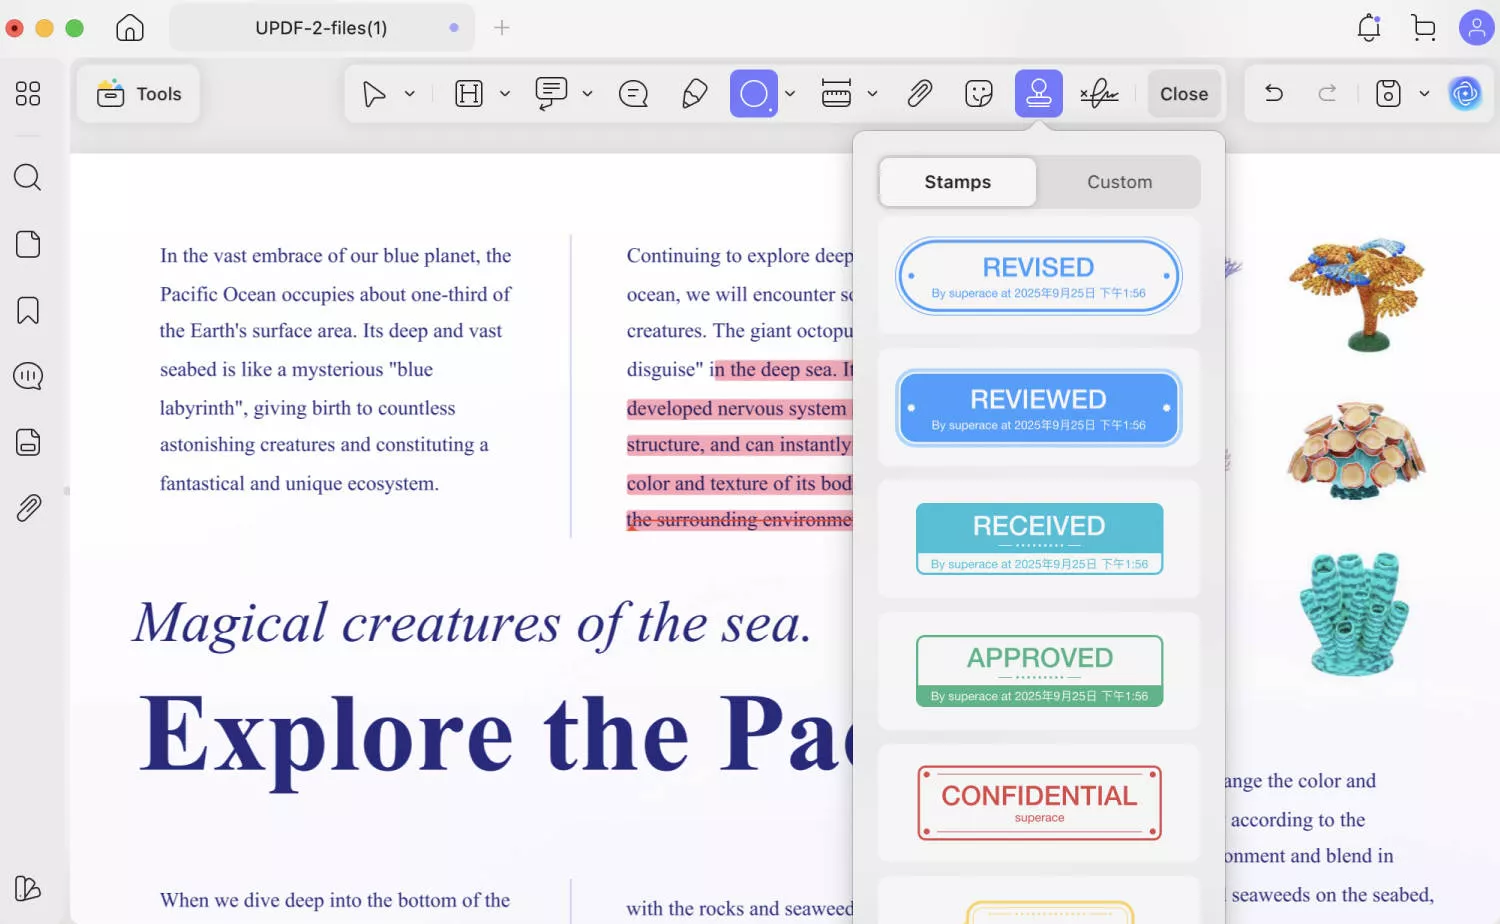The height and width of the screenshot is (924, 1500).
Task: Apply the APPROVED stamp
Action: tap(1038, 670)
